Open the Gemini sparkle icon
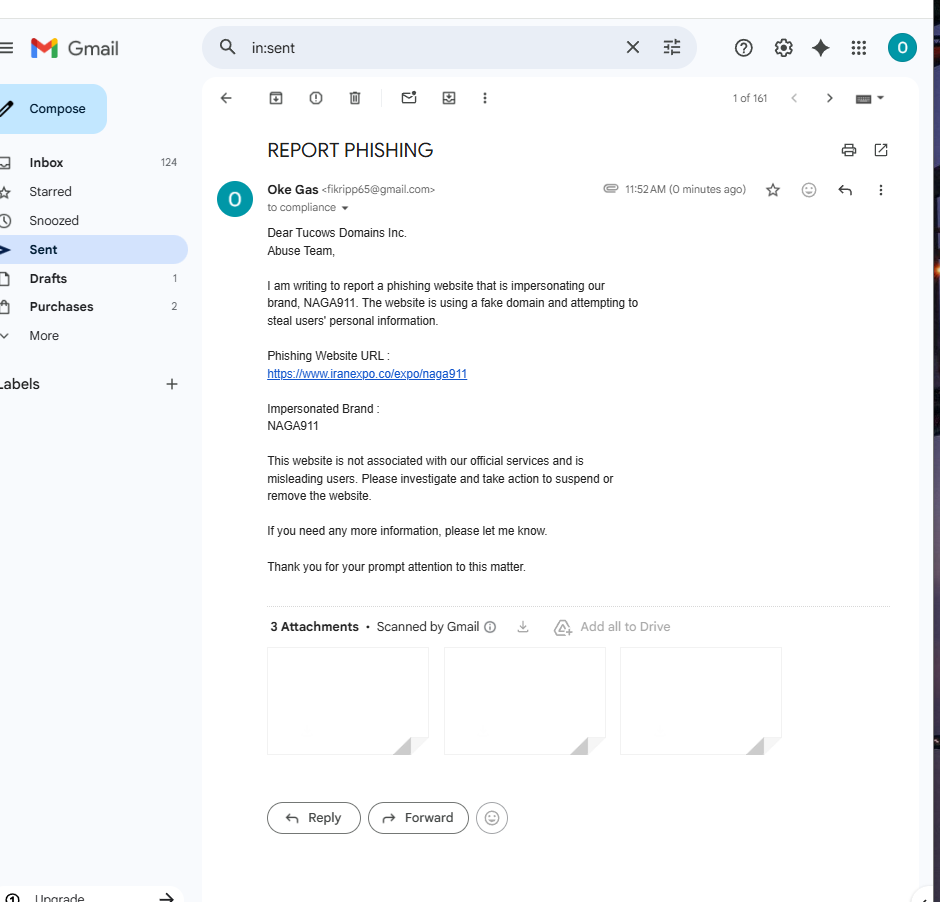 pos(821,48)
